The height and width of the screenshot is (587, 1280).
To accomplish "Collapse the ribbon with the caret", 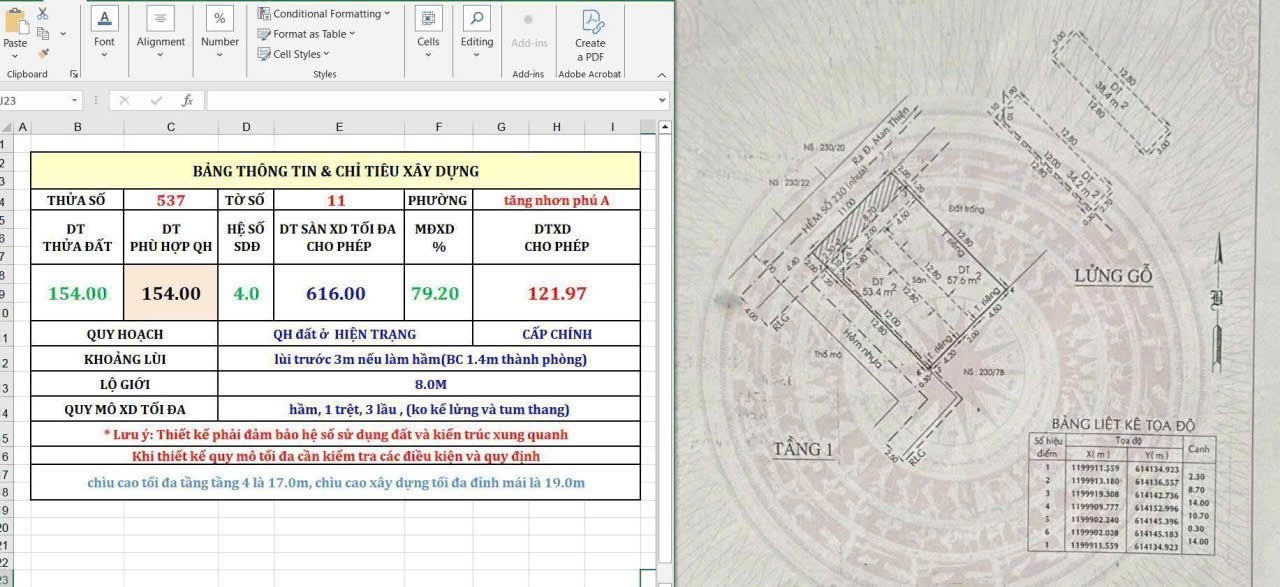I will coord(661,75).
